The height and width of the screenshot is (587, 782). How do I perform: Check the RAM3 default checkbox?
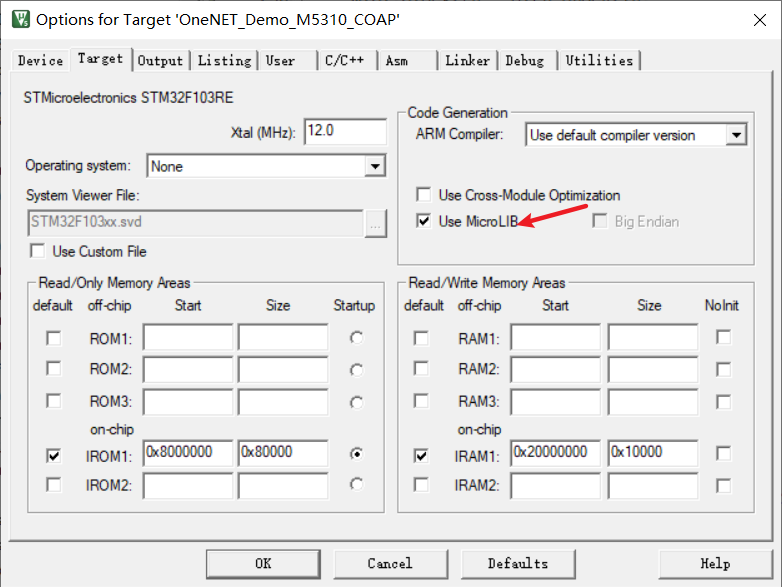(421, 401)
